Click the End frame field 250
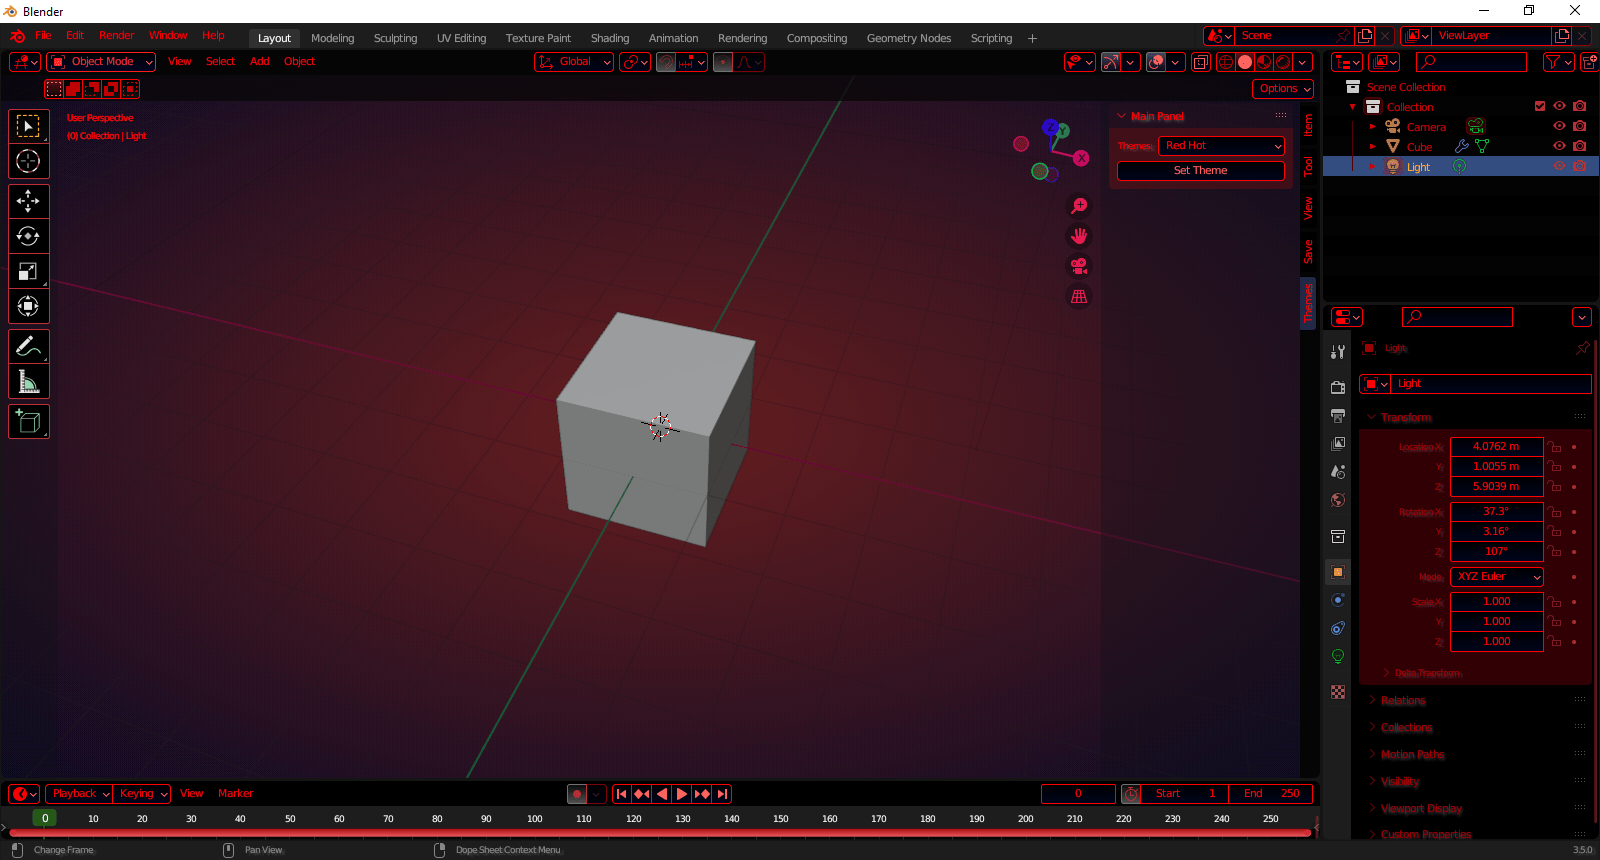This screenshot has height=860, width=1600. click(1270, 794)
